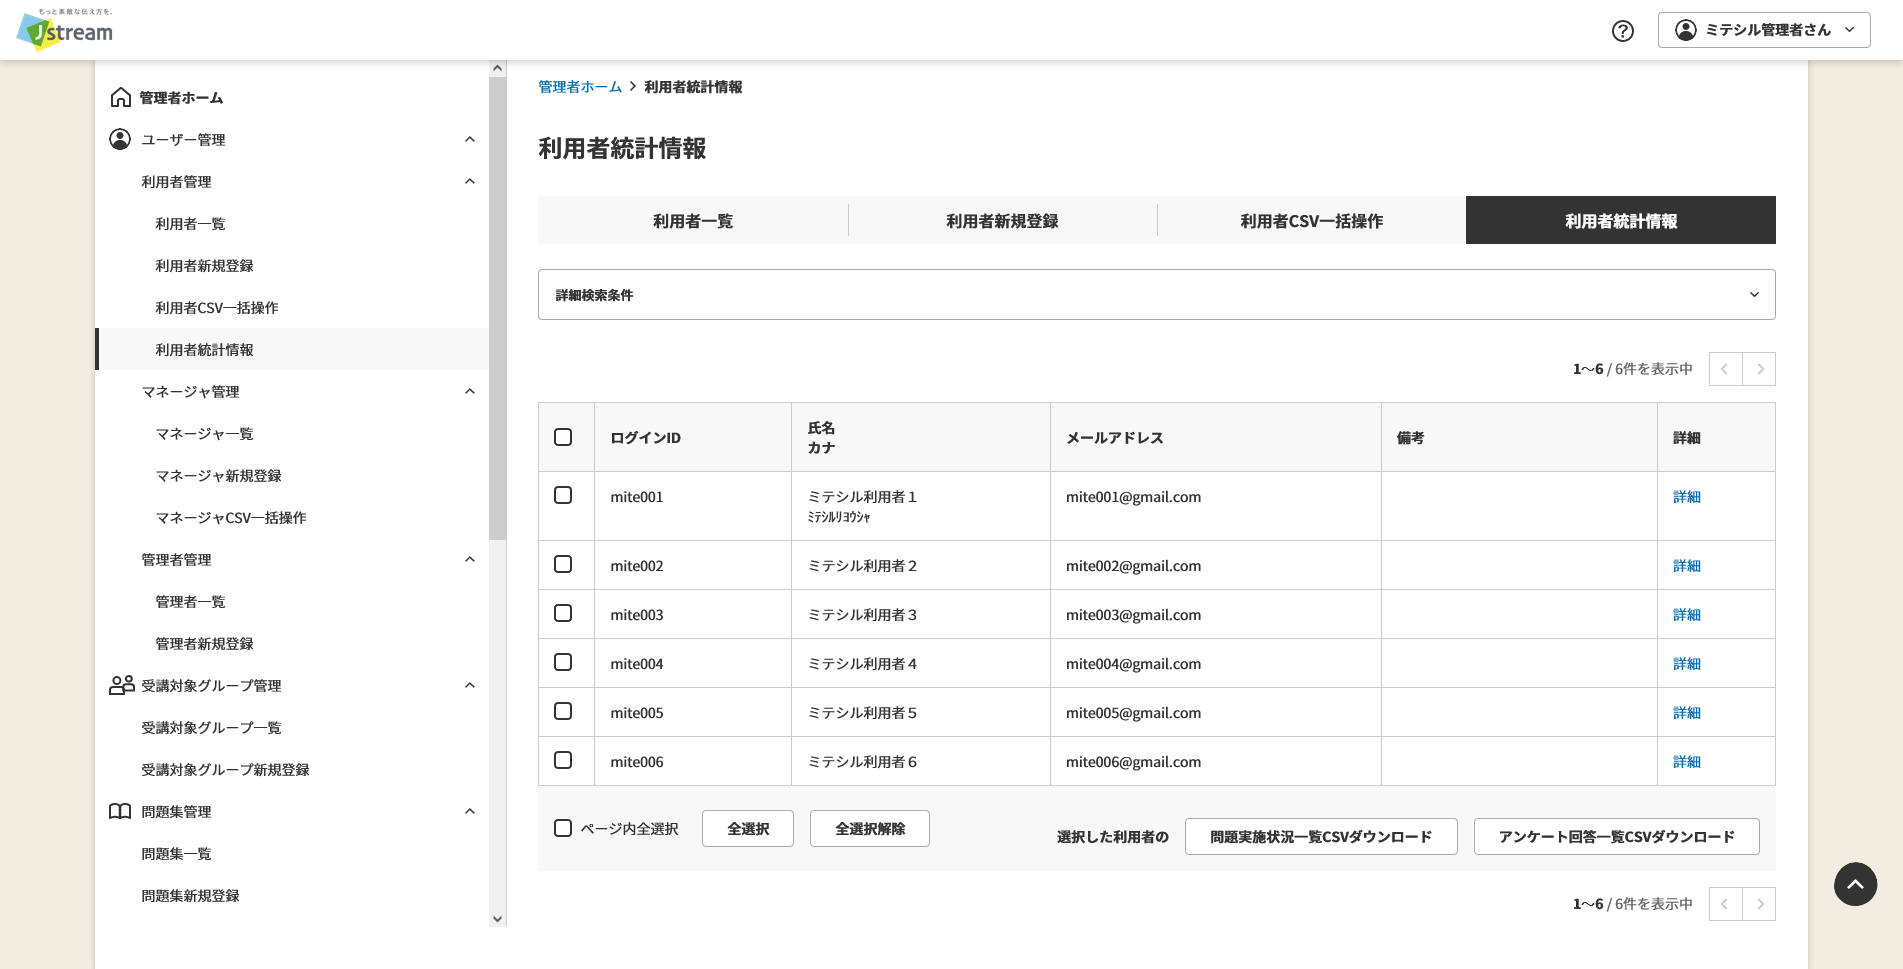The image size is (1903, 969).
Task: Go to previous page in top pagination
Action: (1725, 369)
